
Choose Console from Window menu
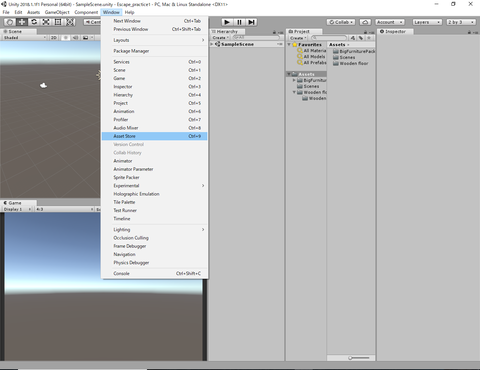click(154, 273)
